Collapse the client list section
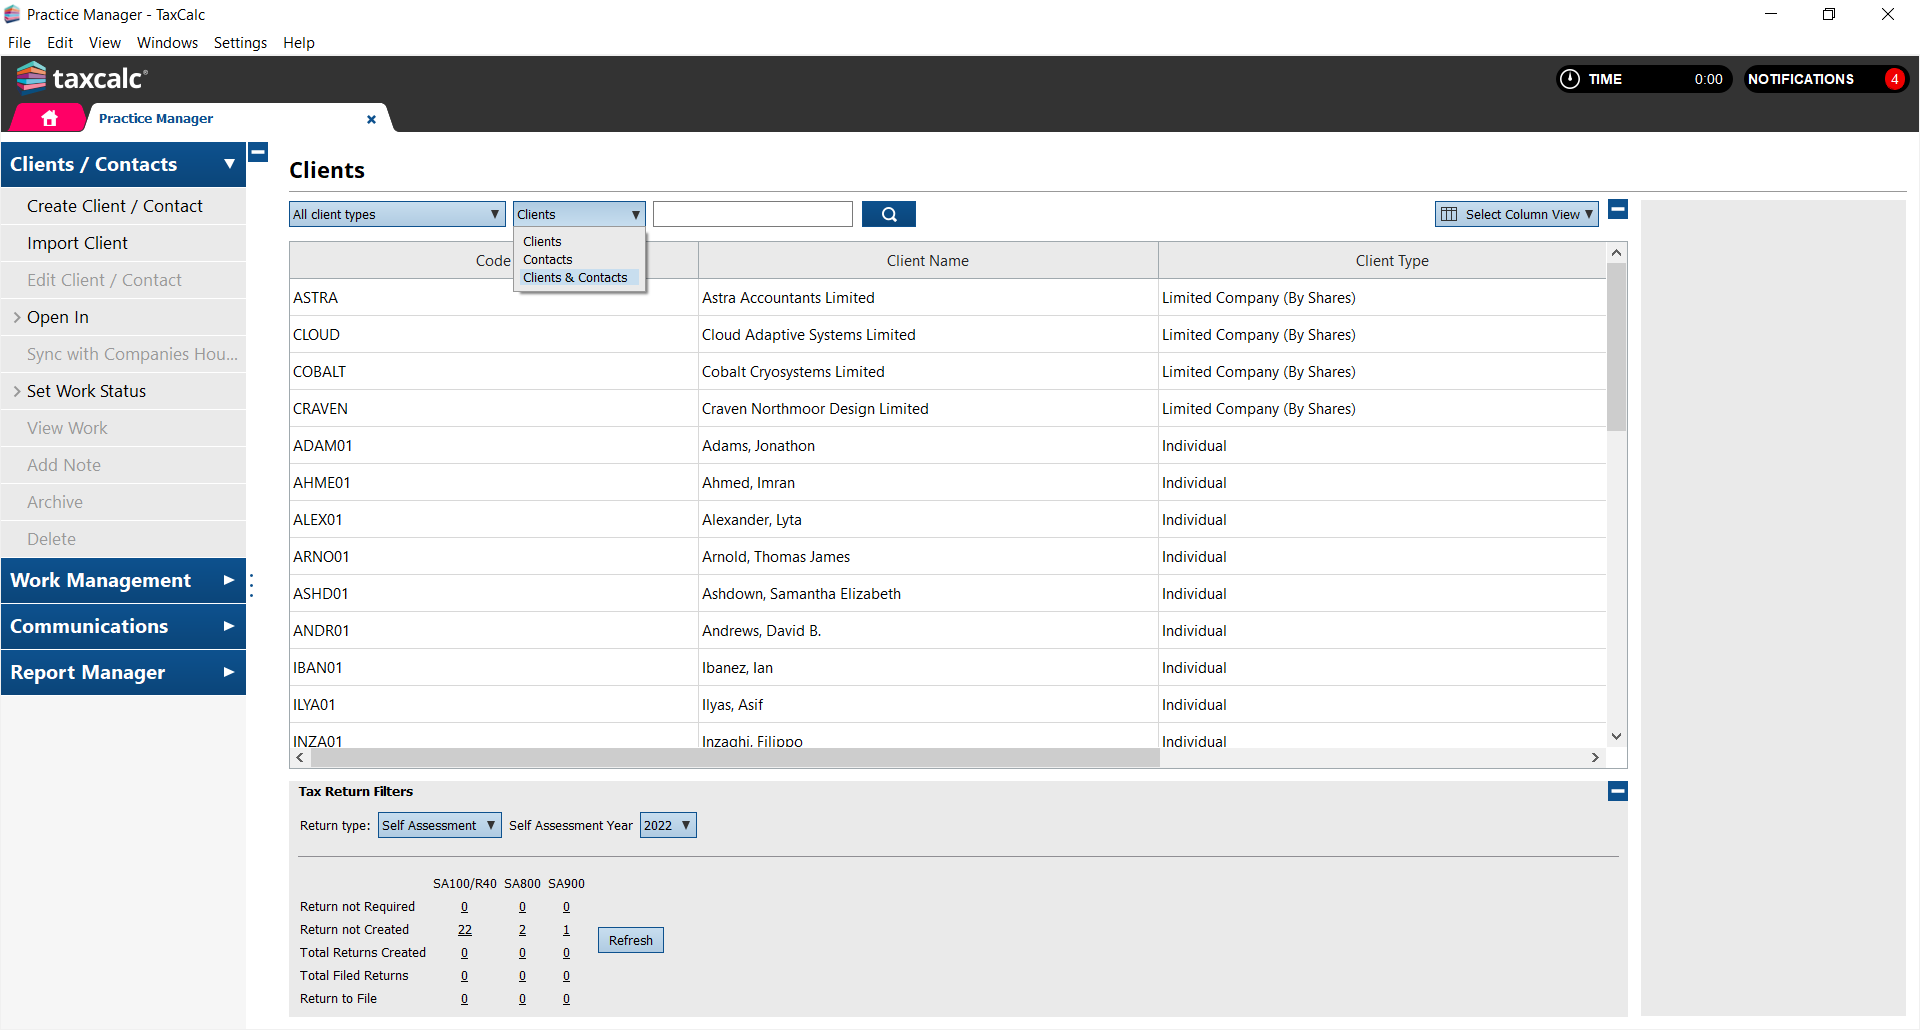This screenshot has height=1030, width=1920. (x=1618, y=210)
